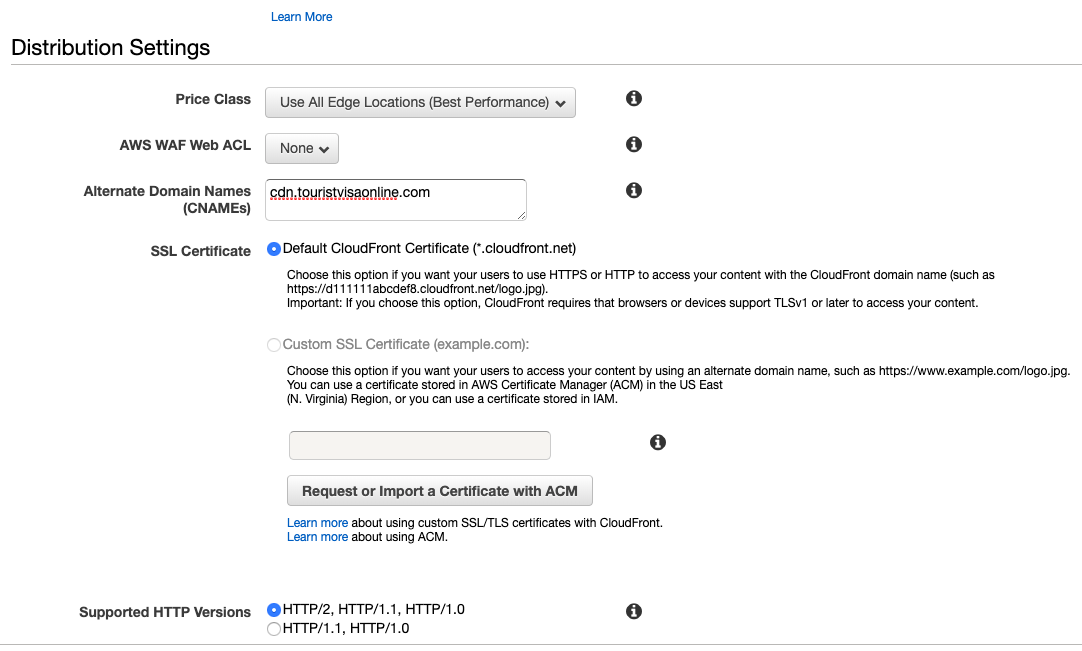The width and height of the screenshot is (1082, 651).
Task: Select HTTP/2, HTTP/1.1, HTTP/1.0 option
Action: tap(274, 609)
